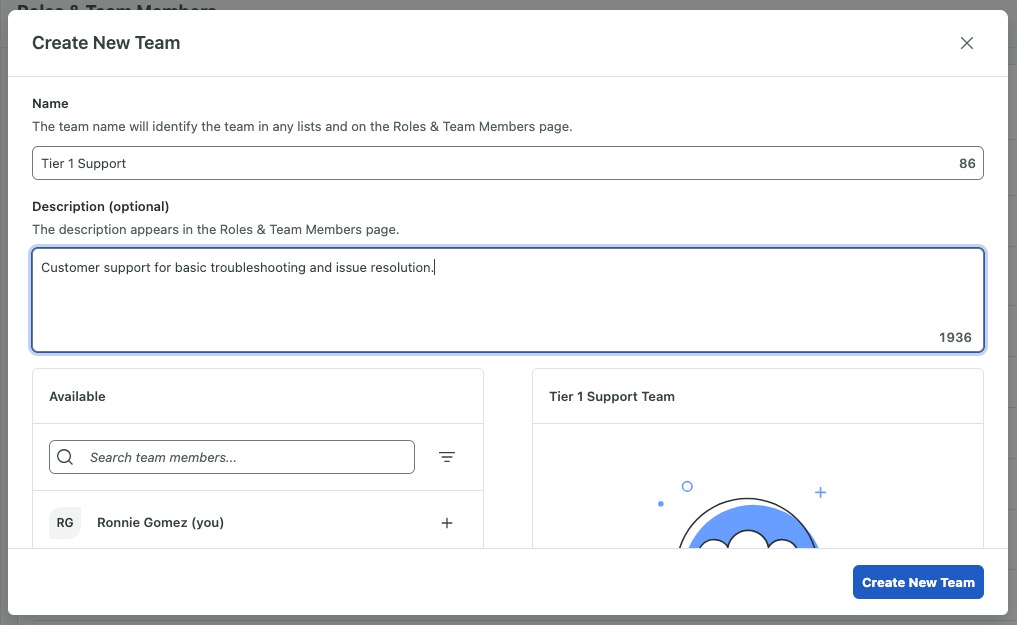Click the team name helper text
The height and width of the screenshot is (625, 1017).
click(302, 127)
